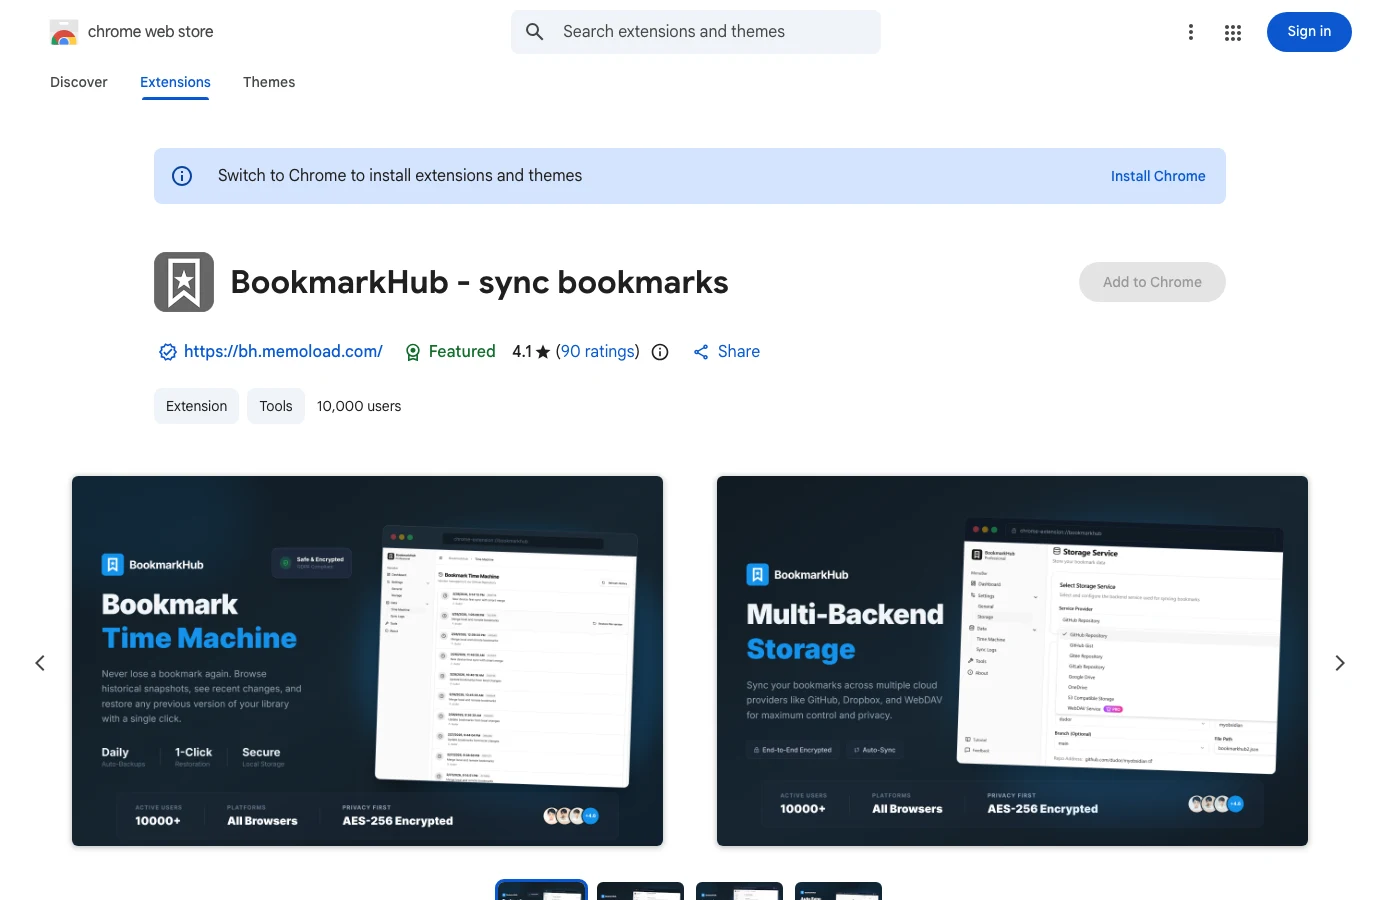Select the Extension category chip
This screenshot has width=1380, height=900.
tap(196, 406)
